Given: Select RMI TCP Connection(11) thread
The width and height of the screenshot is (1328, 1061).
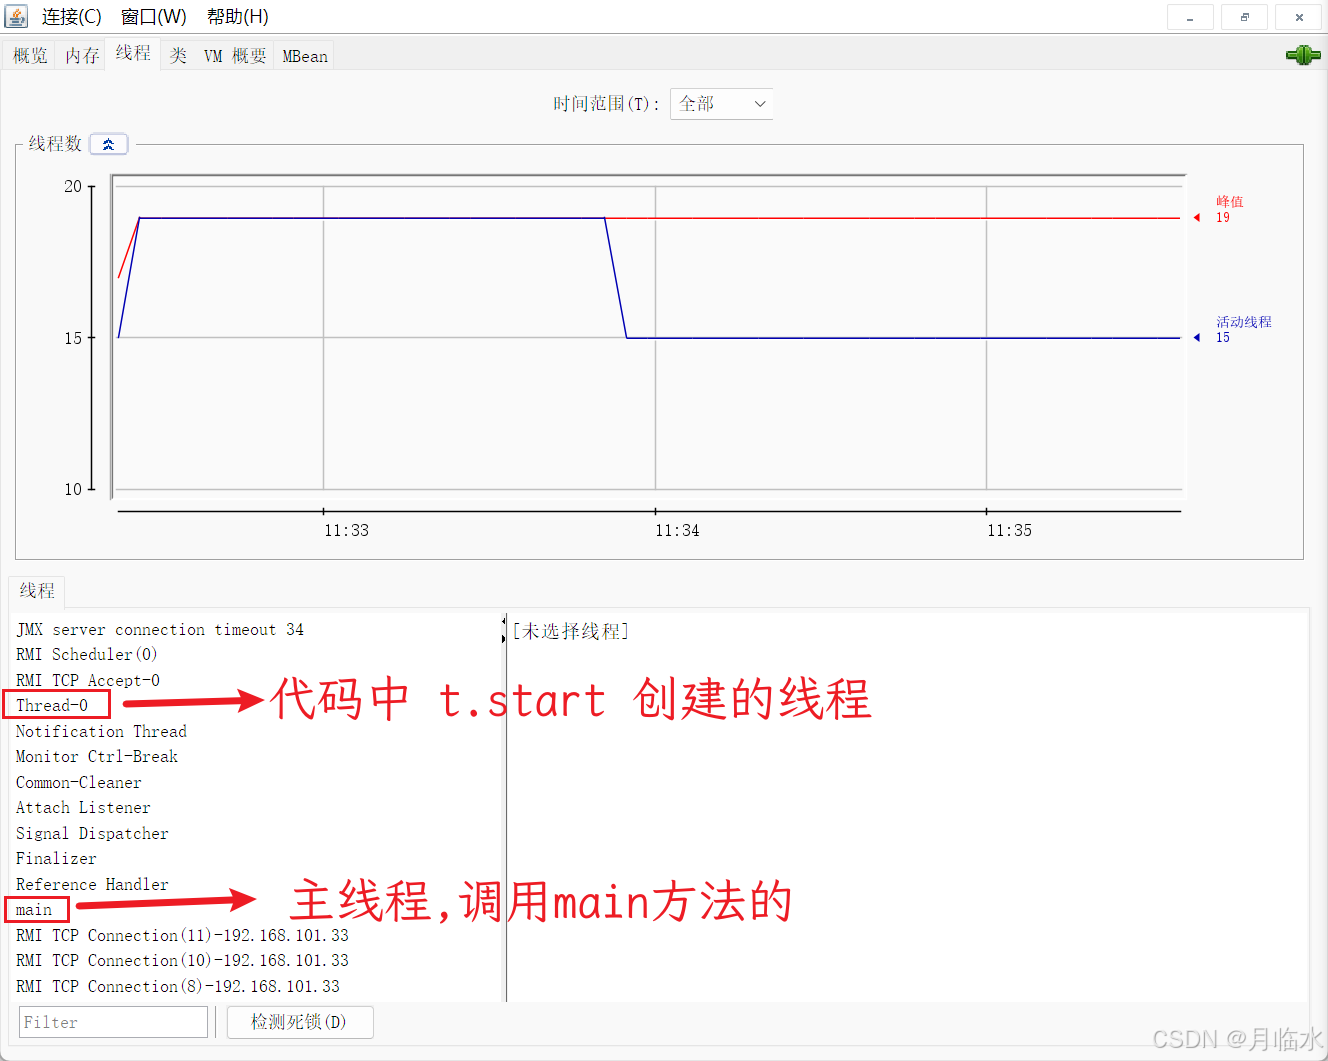Looking at the screenshot, I should (x=182, y=935).
